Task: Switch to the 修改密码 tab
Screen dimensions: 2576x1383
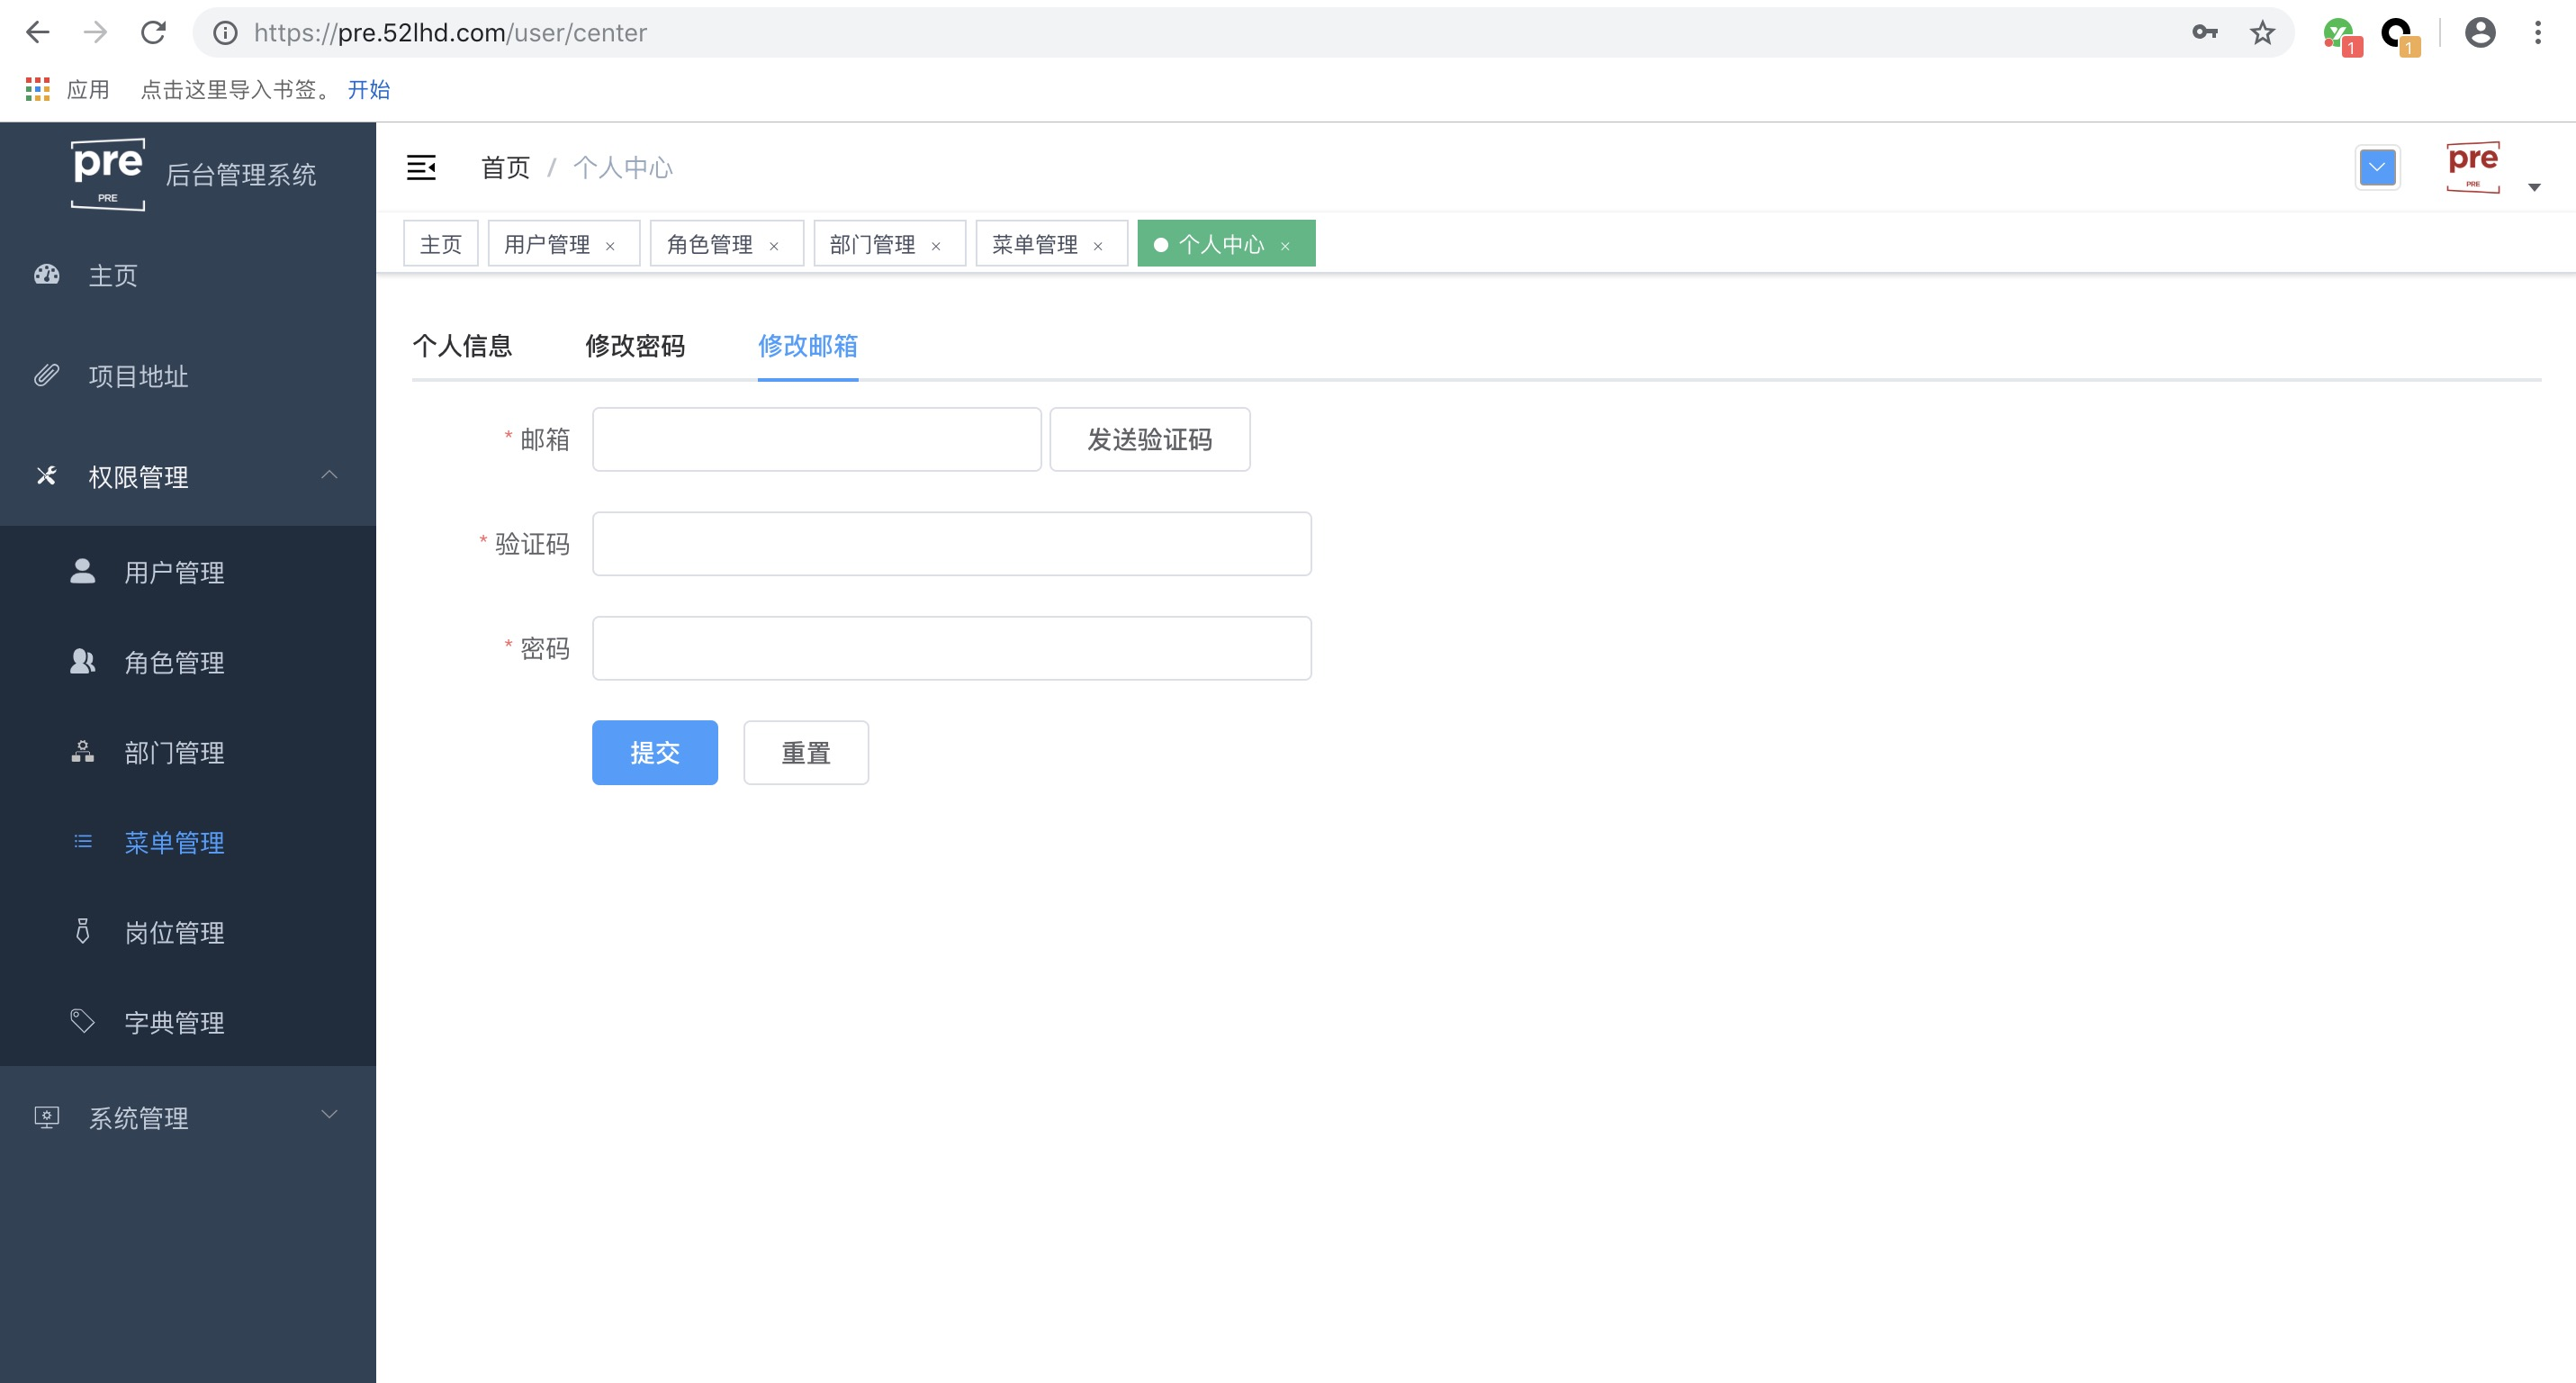Action: click(634, 346)
